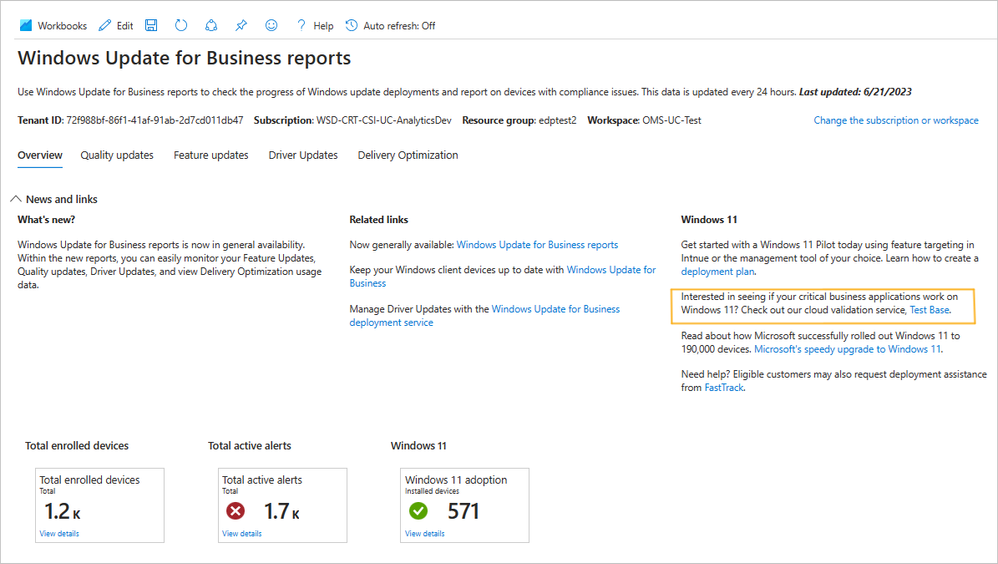Viewport: 998px width, 564px height.
Task: Open Workbooks gallery icon
Action: [26, 26]
